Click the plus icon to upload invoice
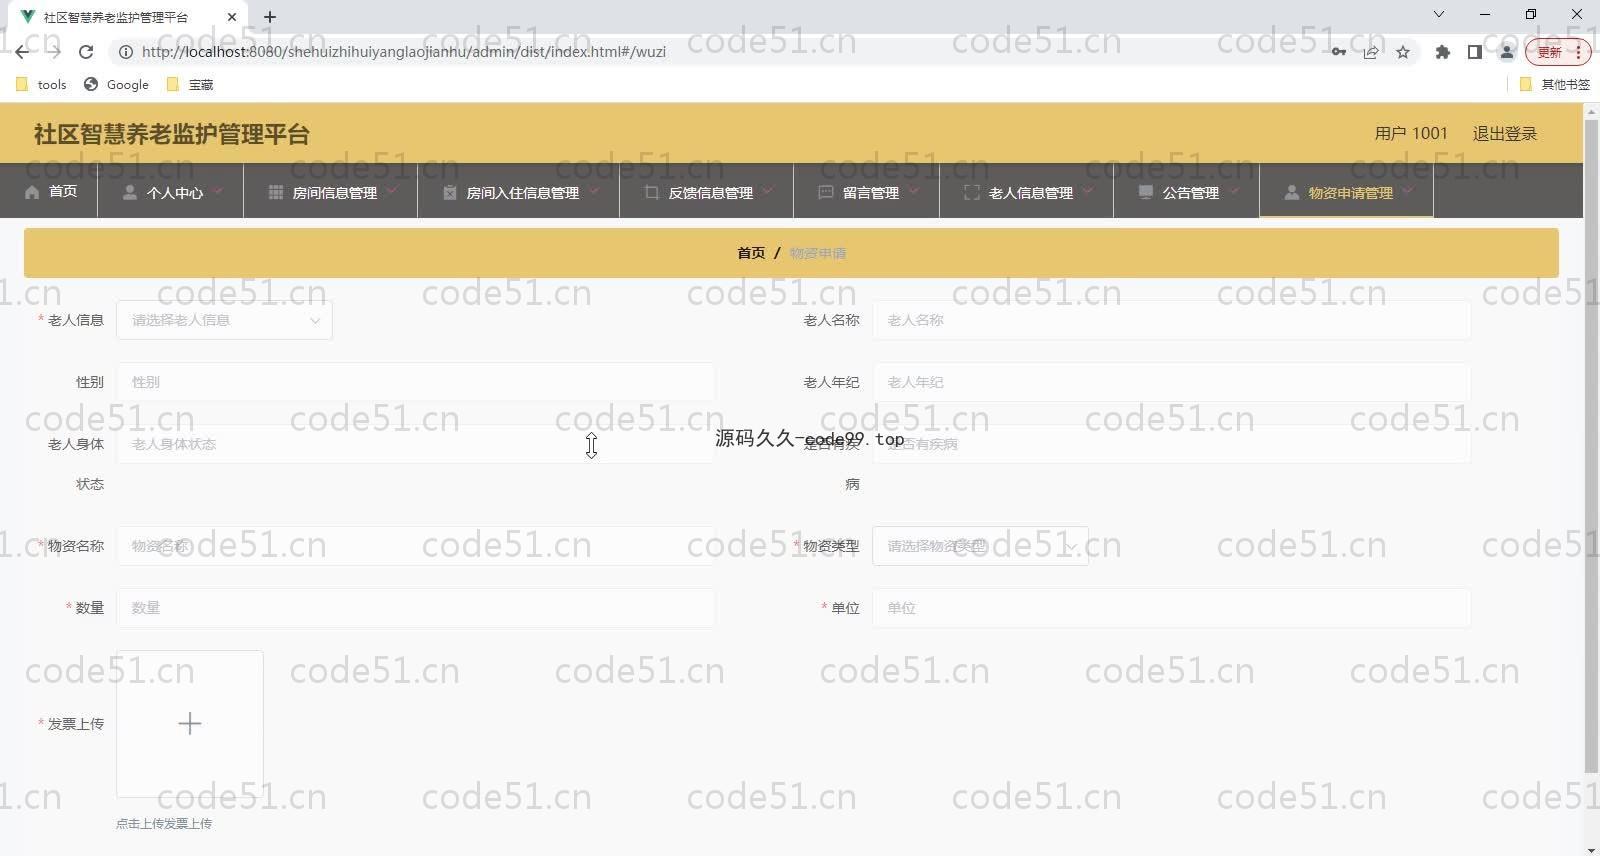The height and width of the screenshot is (856, 1600). [190, 724]
